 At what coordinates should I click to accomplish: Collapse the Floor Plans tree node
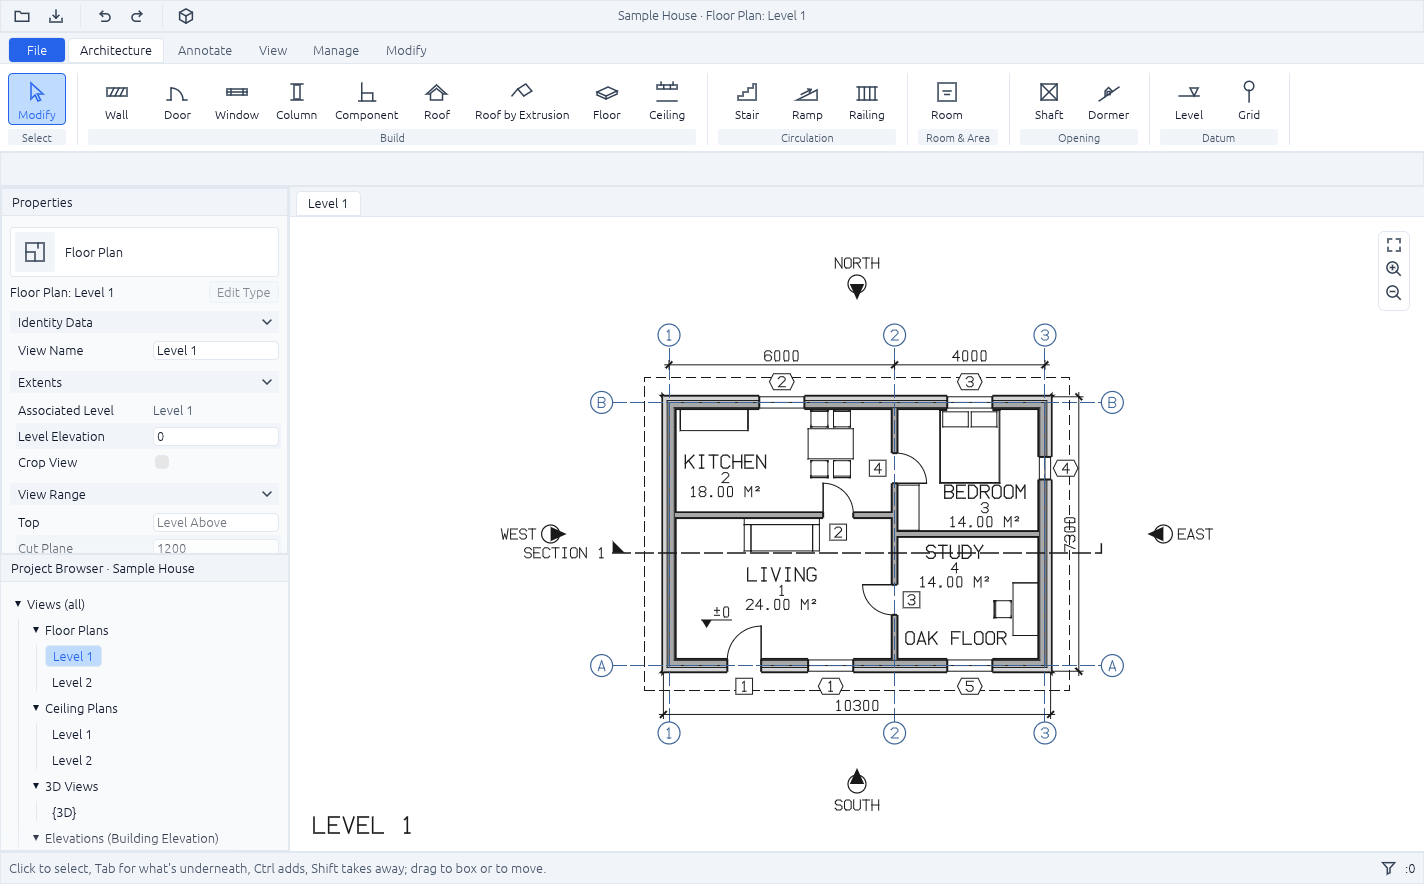click(x=36, y=630)
